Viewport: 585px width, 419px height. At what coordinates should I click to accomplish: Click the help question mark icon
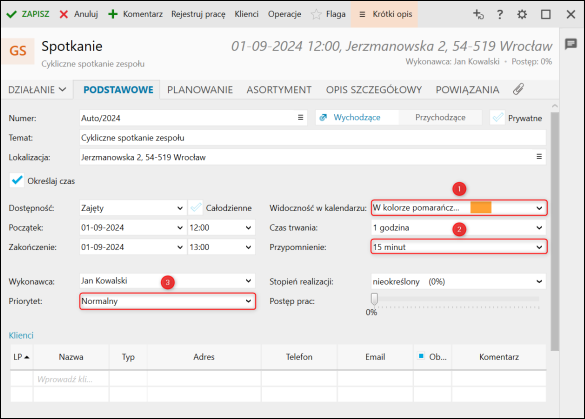(x=500, y=14)
